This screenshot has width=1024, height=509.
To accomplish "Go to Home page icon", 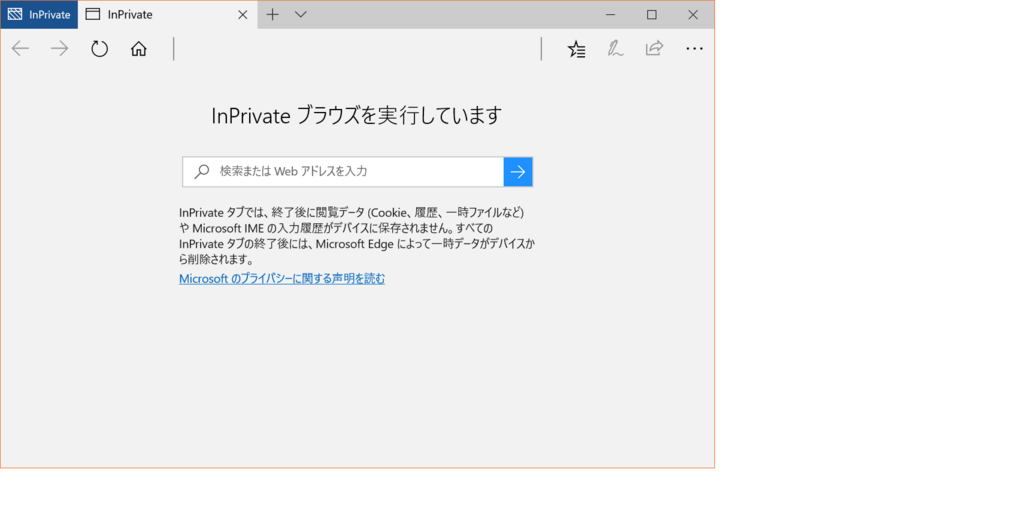I will 138,49.
